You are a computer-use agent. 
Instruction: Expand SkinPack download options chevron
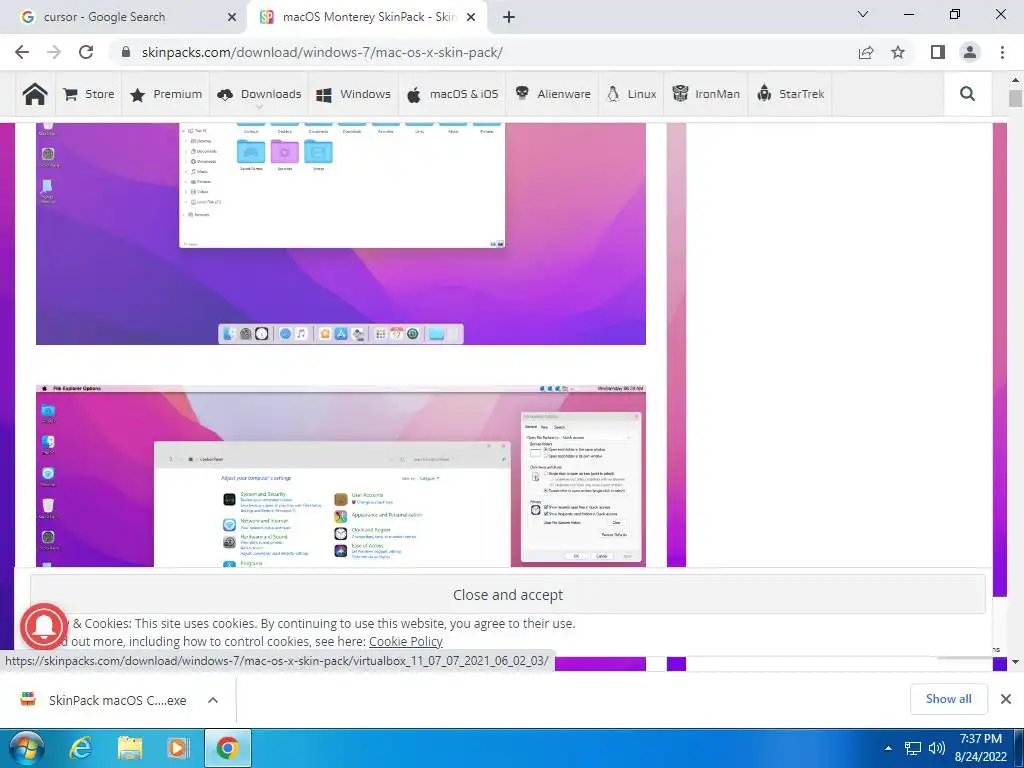click(213, 700)
